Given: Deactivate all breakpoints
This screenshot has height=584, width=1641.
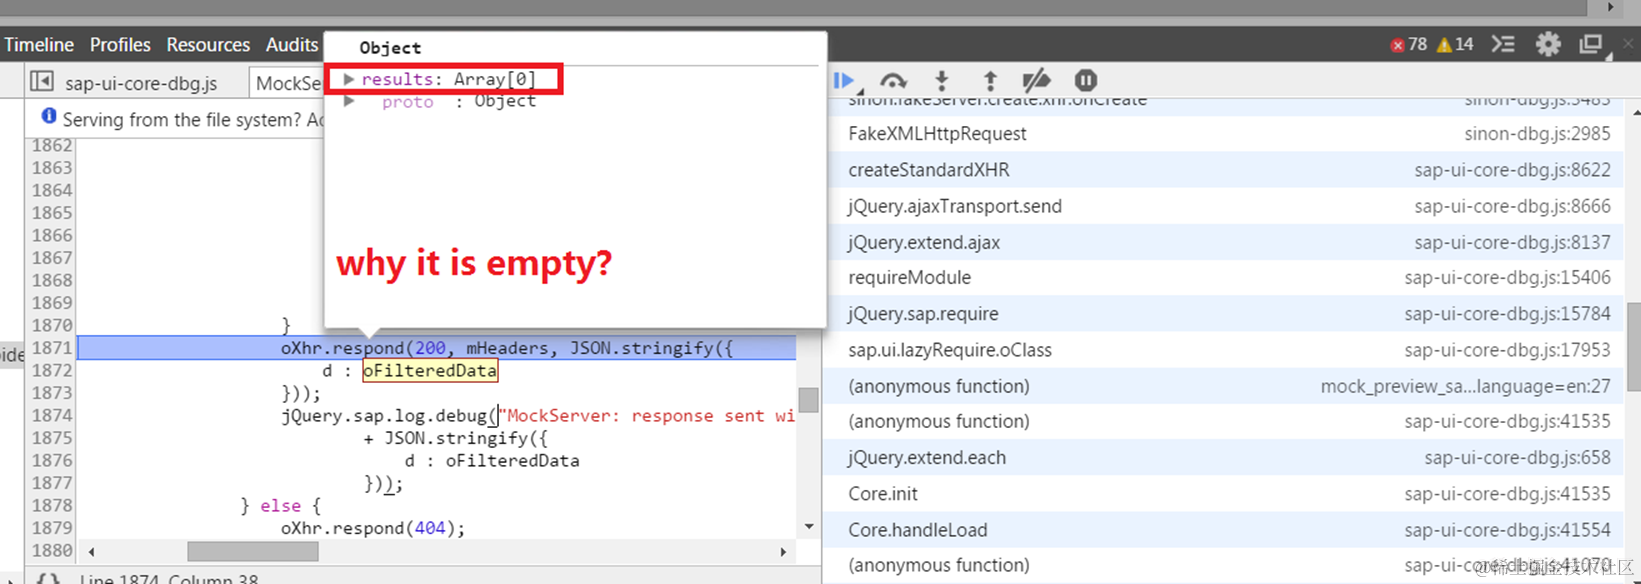Looking at the screenshot, I should 1037,80.
